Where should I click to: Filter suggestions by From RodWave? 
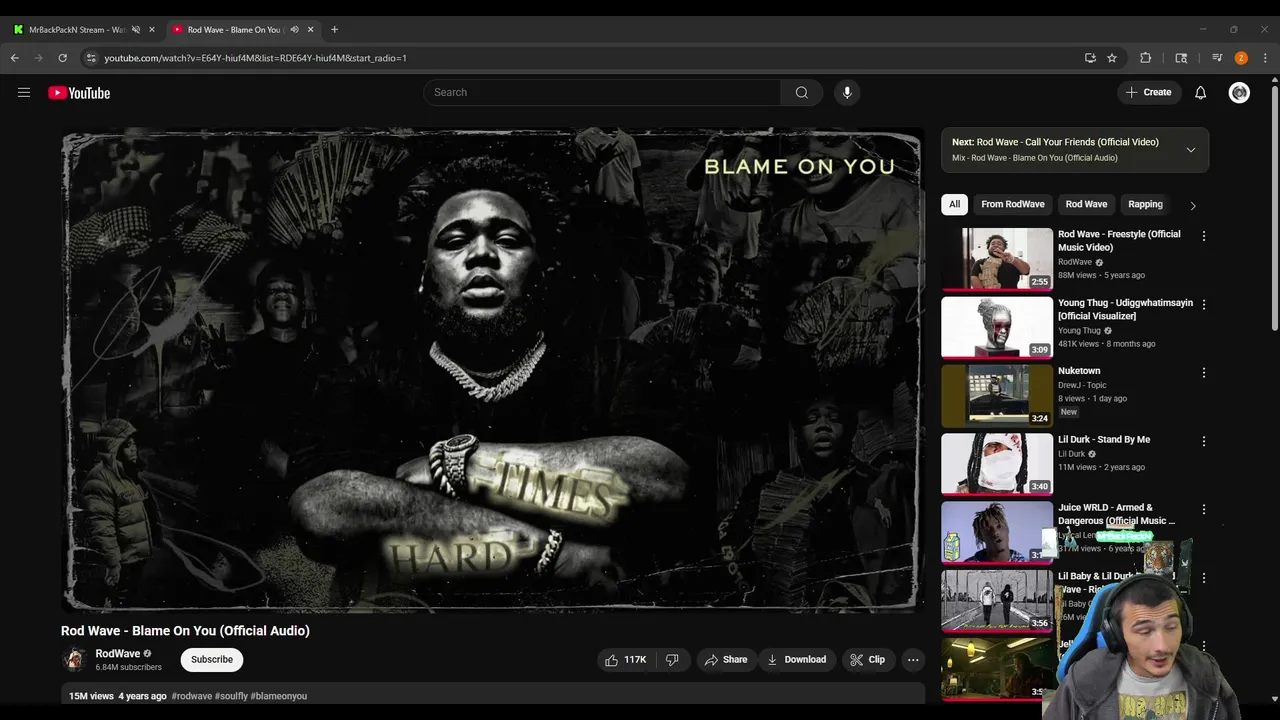1012,204
